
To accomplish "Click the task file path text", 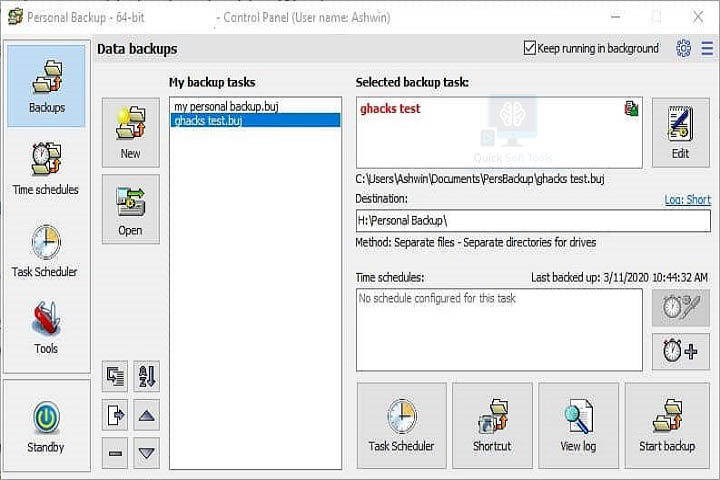I will click(x=480, y=179).
